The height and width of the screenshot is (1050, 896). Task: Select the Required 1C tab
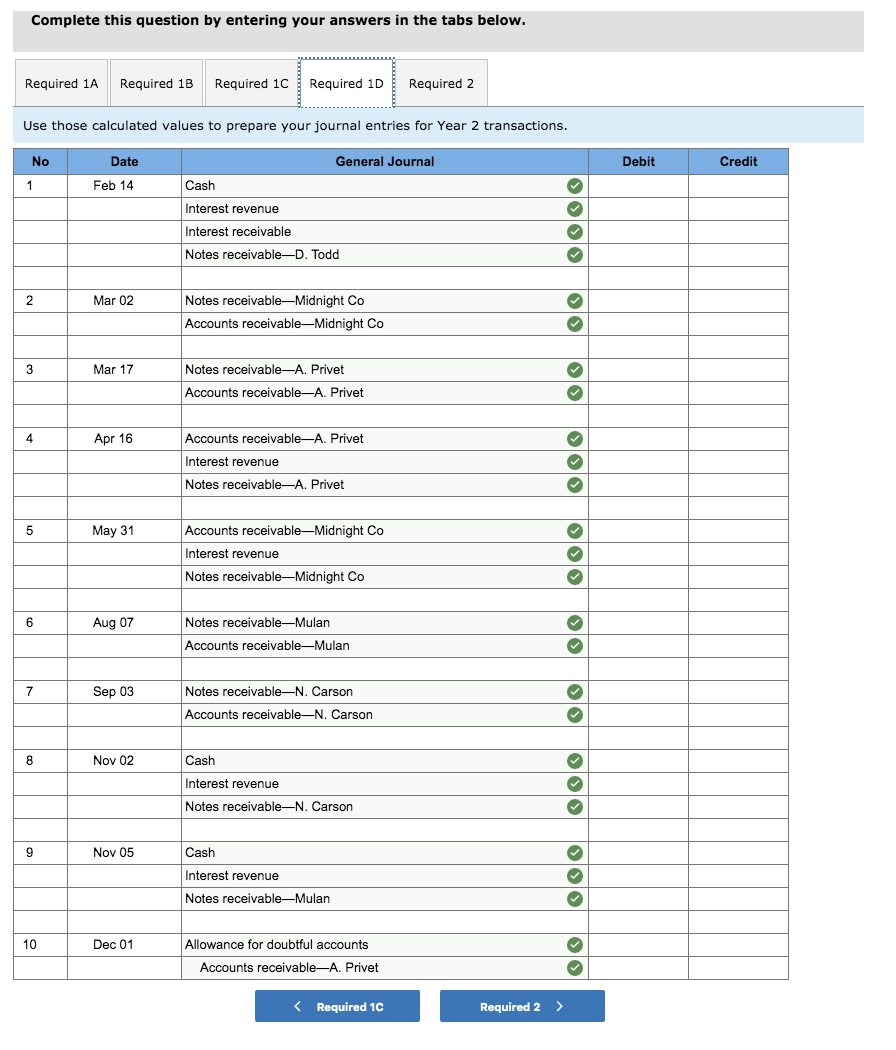click(251, 83)
